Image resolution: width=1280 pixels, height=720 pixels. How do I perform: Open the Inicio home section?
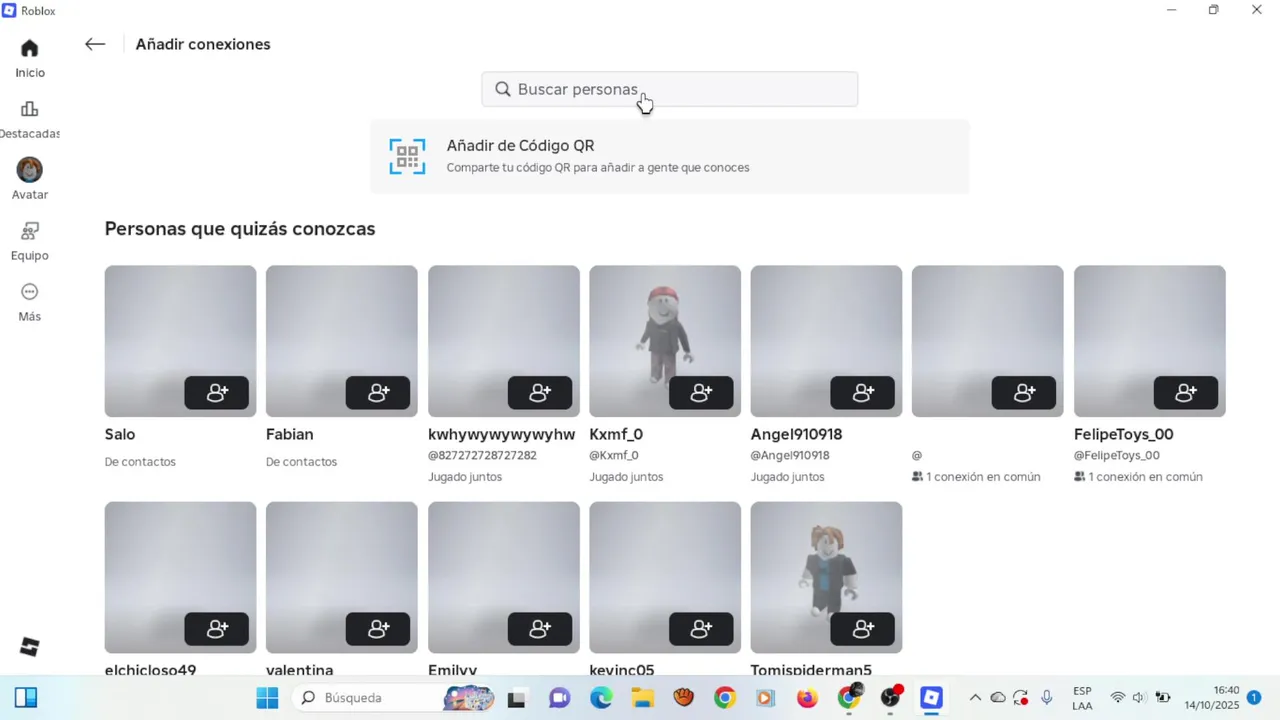point(30,58)
